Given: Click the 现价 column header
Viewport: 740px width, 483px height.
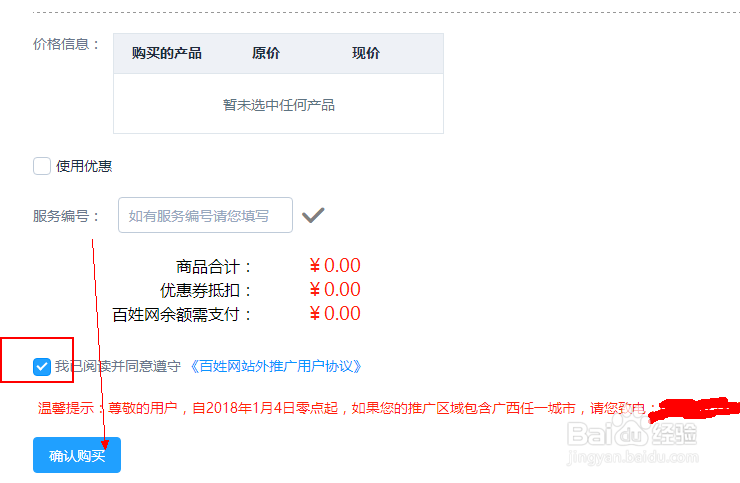Looking at the screenshot, I should tap(366, 53).
